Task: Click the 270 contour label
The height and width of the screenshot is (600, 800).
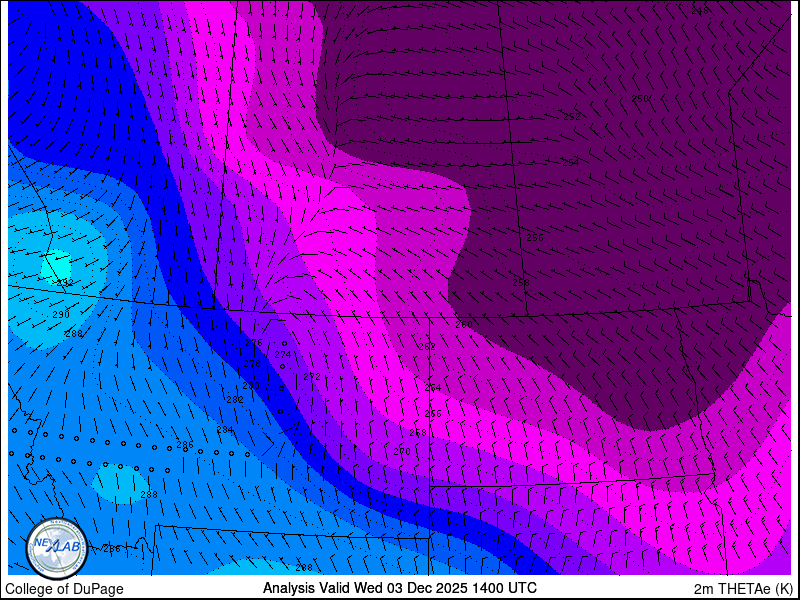Action: (x=402, y=452)
